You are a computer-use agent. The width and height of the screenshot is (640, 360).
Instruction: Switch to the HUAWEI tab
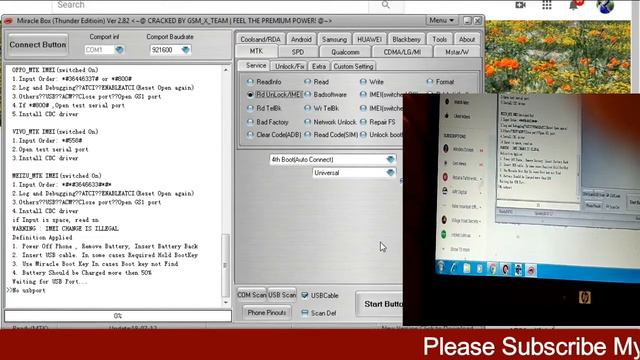click(x=369, y=40)
